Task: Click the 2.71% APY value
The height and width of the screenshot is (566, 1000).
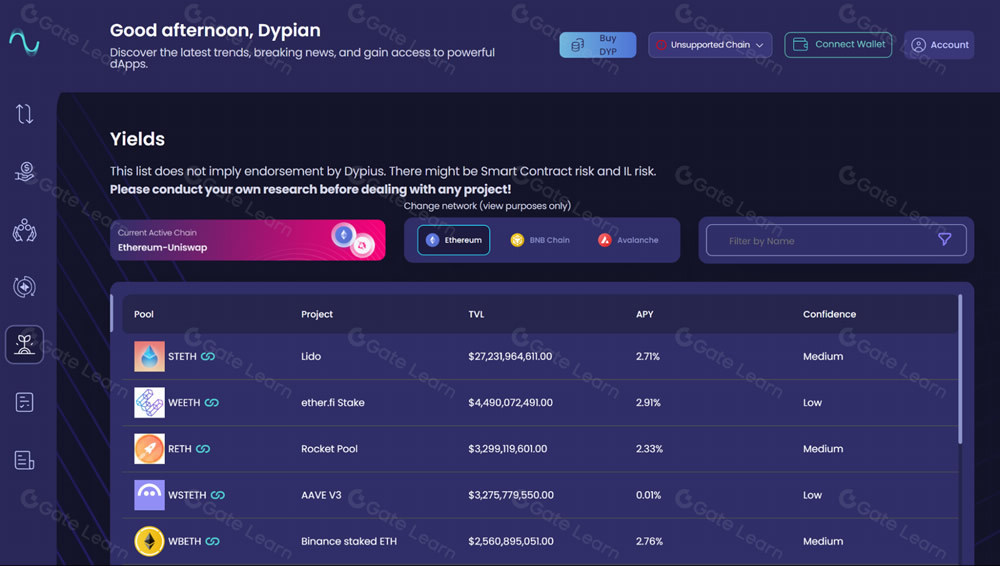Action: (x=647, y=356)
